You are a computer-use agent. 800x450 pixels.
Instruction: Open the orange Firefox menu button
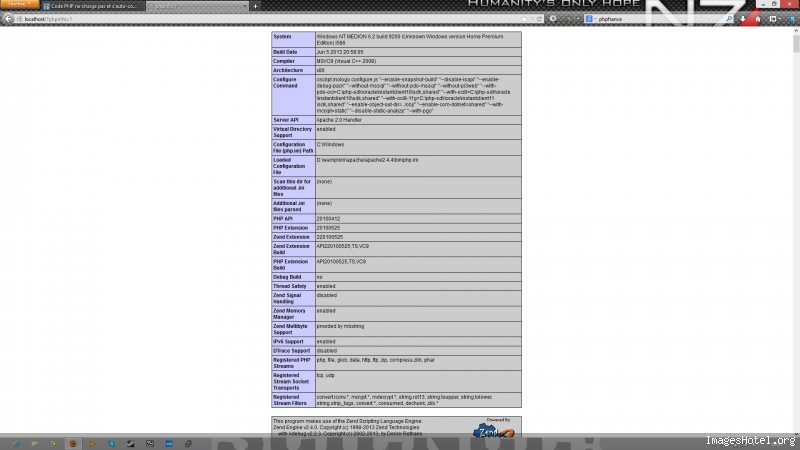click(19, 4)
